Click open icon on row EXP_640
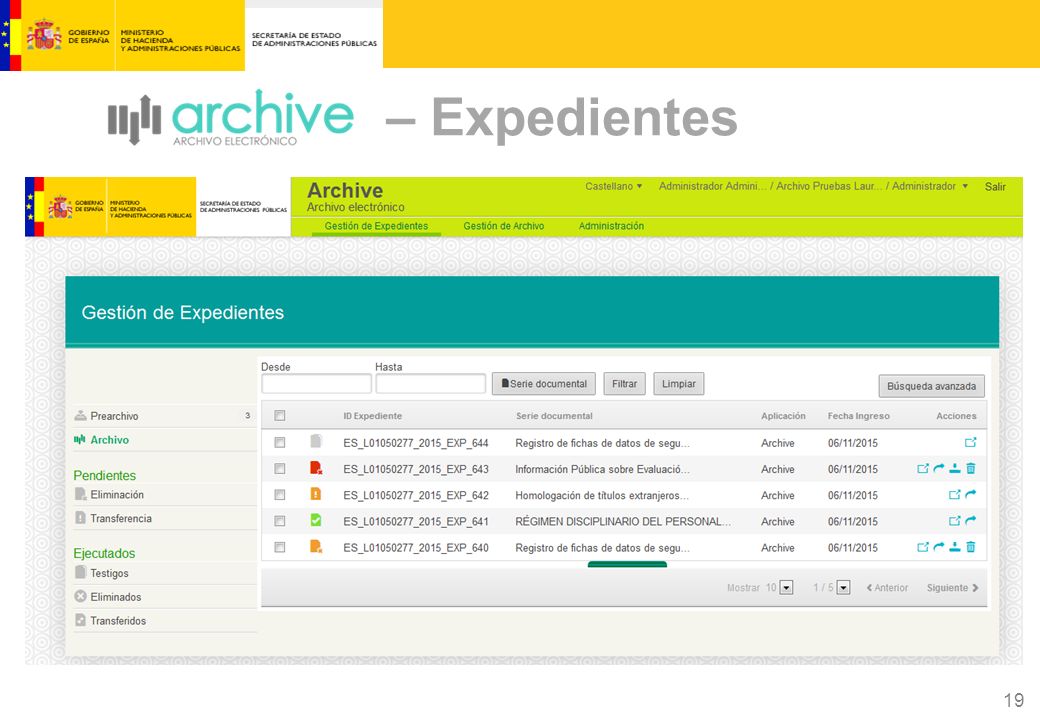The image size is (1040, 720). pyautogui.click(x=923, y=547)
